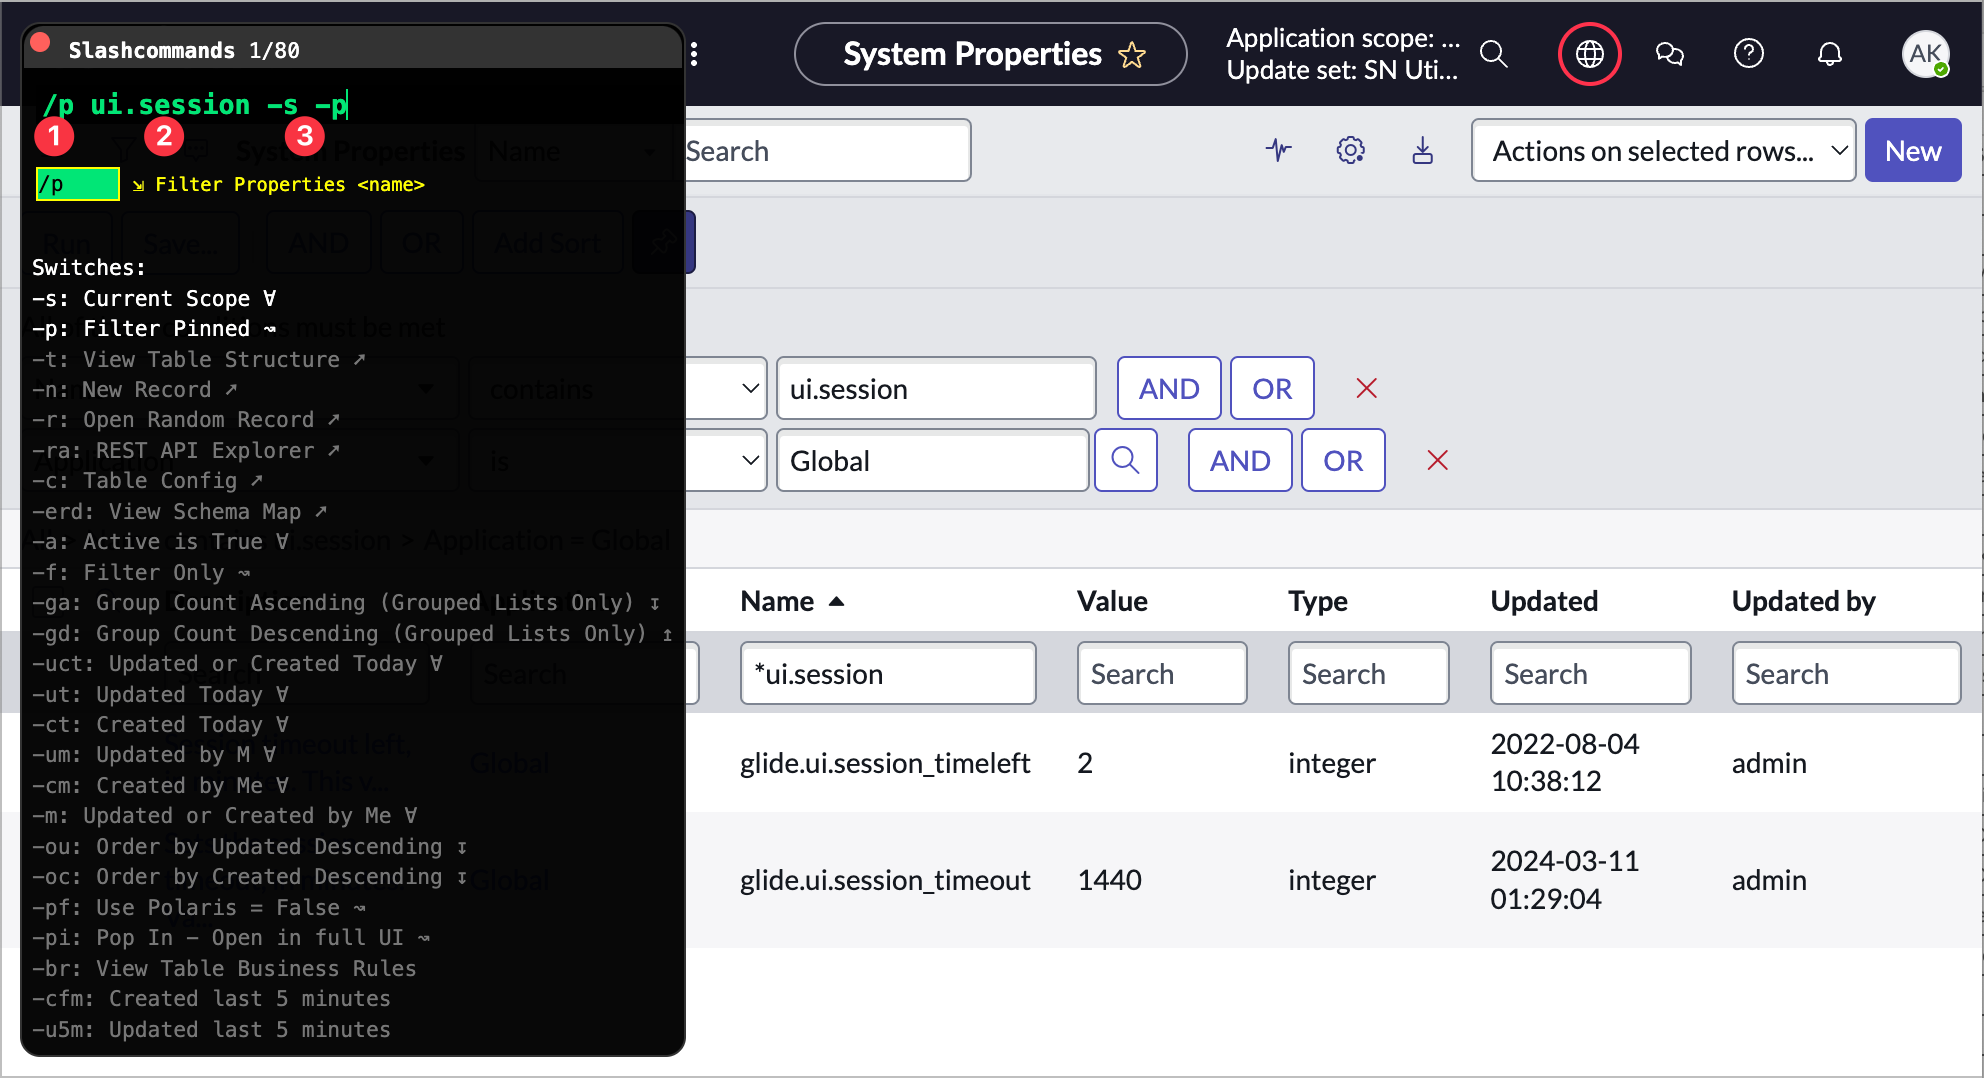Viewport: 1984px width, 1078px height.
Task: View notifications via the bell icon
Action: click(1830, 54)
